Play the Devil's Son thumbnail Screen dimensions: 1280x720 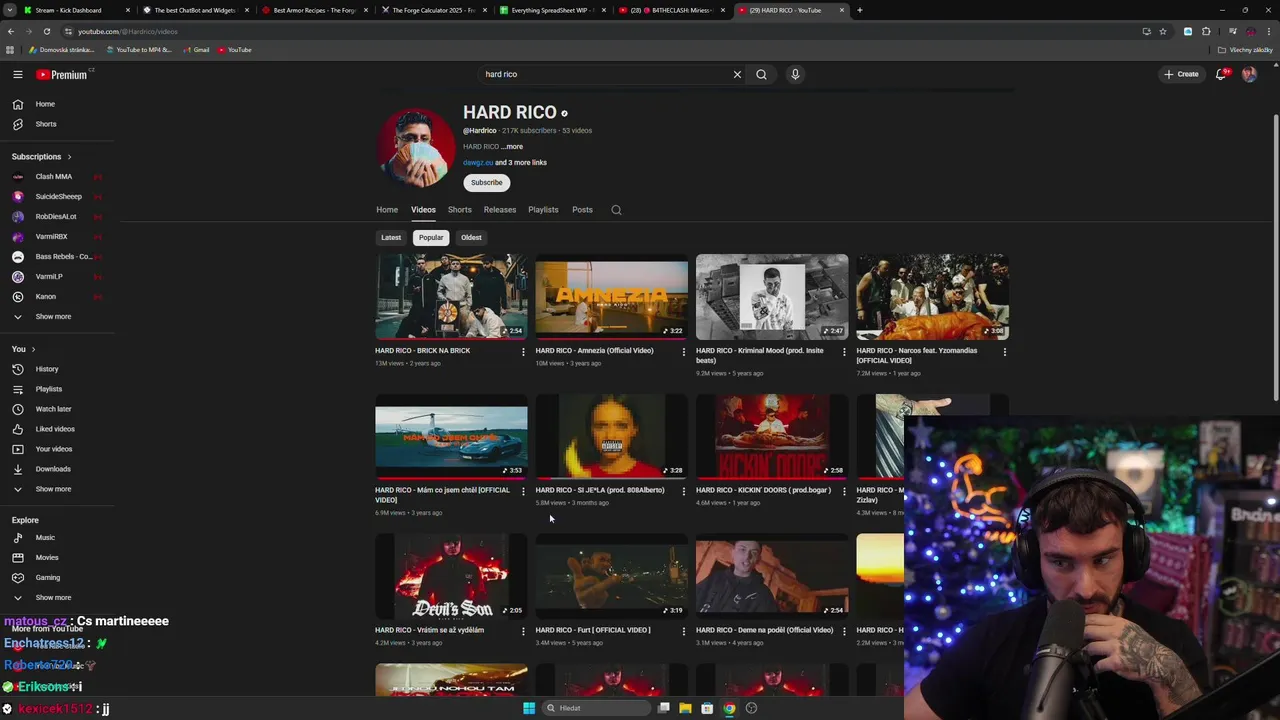pos(451,577)
